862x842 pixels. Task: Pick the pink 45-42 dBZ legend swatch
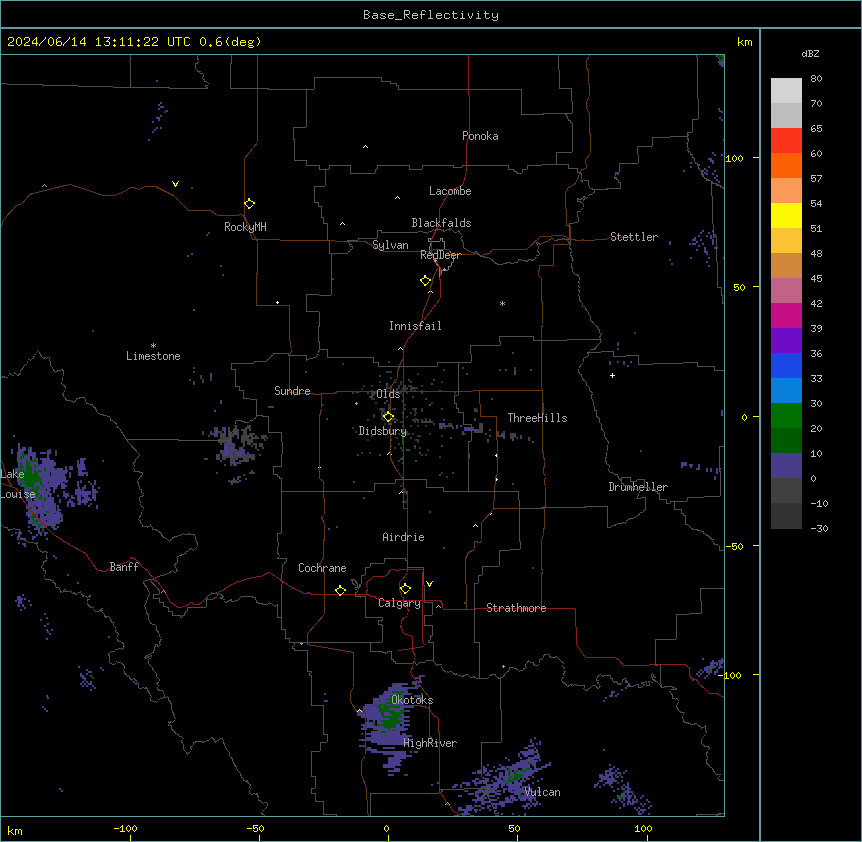pyautogui.click(x=786, y=291)
